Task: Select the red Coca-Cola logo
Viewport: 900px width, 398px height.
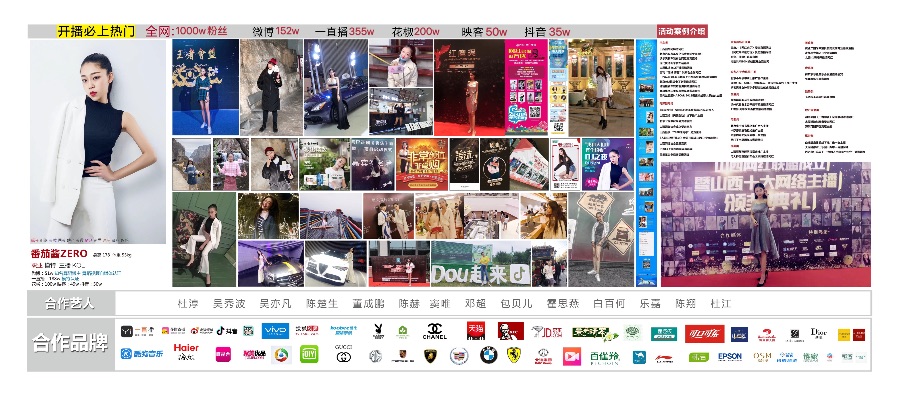Action: coord(704,334)
